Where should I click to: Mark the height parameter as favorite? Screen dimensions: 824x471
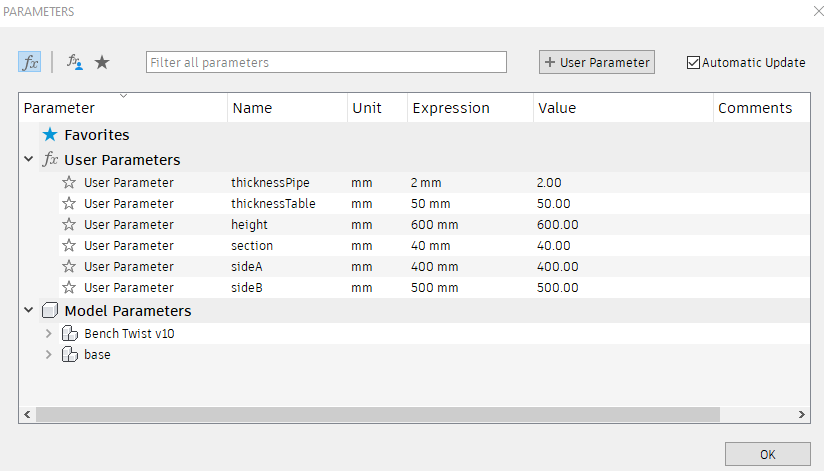point(69,224)
